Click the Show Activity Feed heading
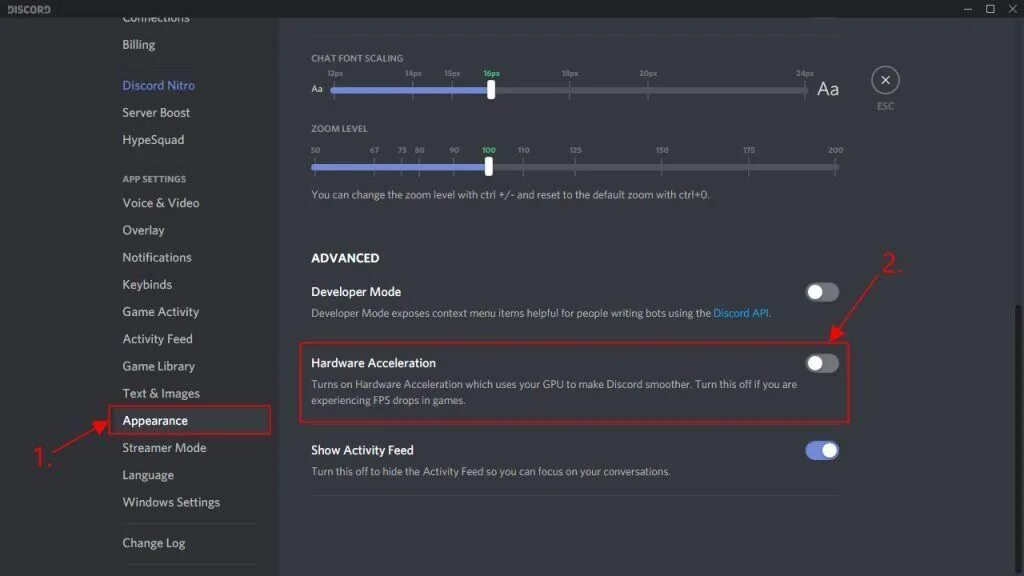The height and width of the screenshot is (576, 1024). pos(362,450)
